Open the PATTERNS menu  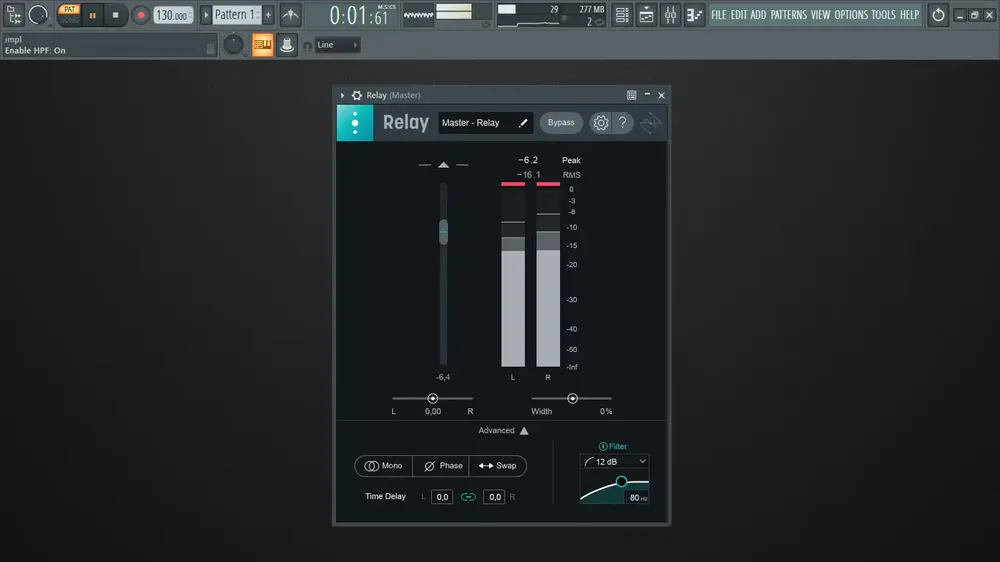click(788, 15)
